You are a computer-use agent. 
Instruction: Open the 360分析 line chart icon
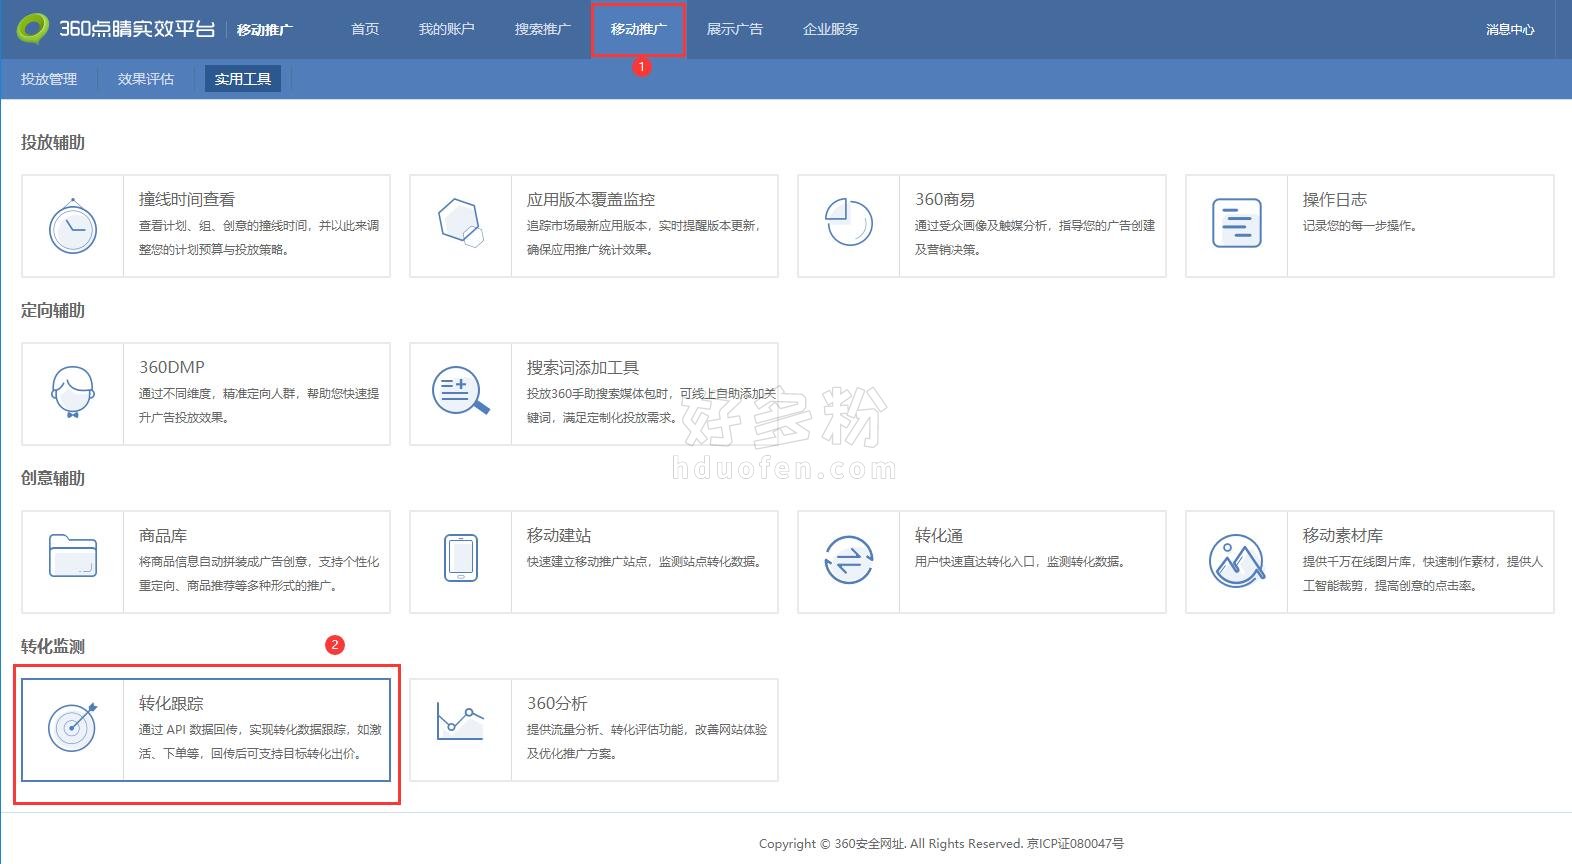(461, 723)
